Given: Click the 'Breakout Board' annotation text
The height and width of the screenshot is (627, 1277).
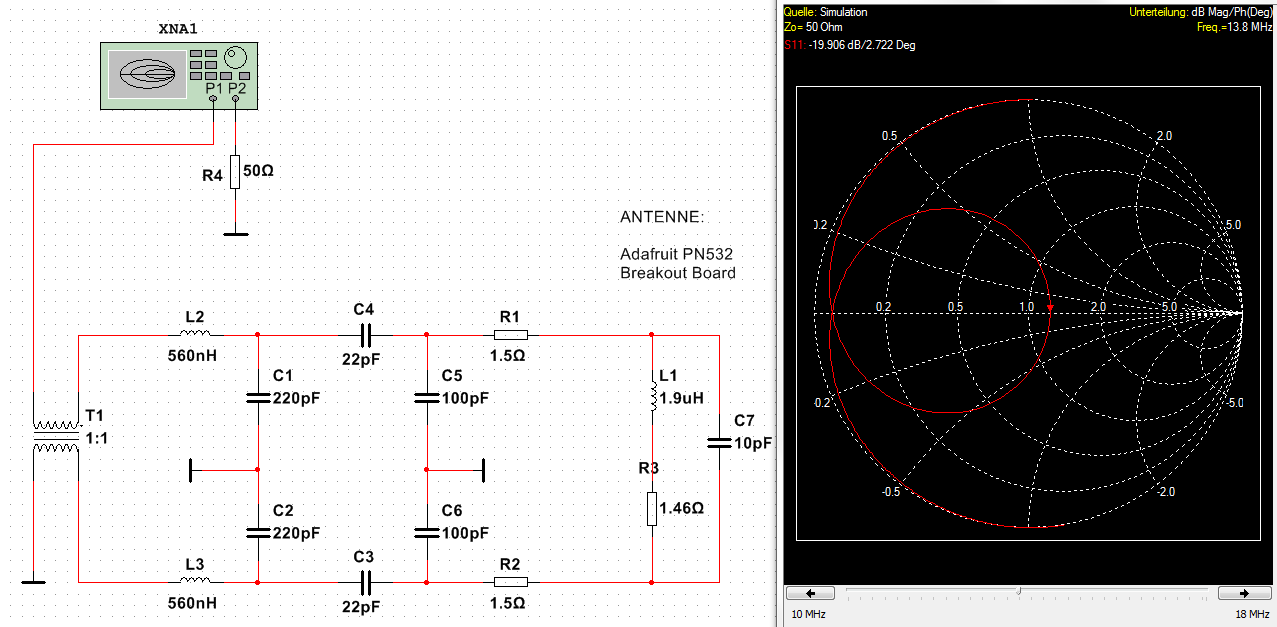Looking at the screenshot, I should point(678,273).
